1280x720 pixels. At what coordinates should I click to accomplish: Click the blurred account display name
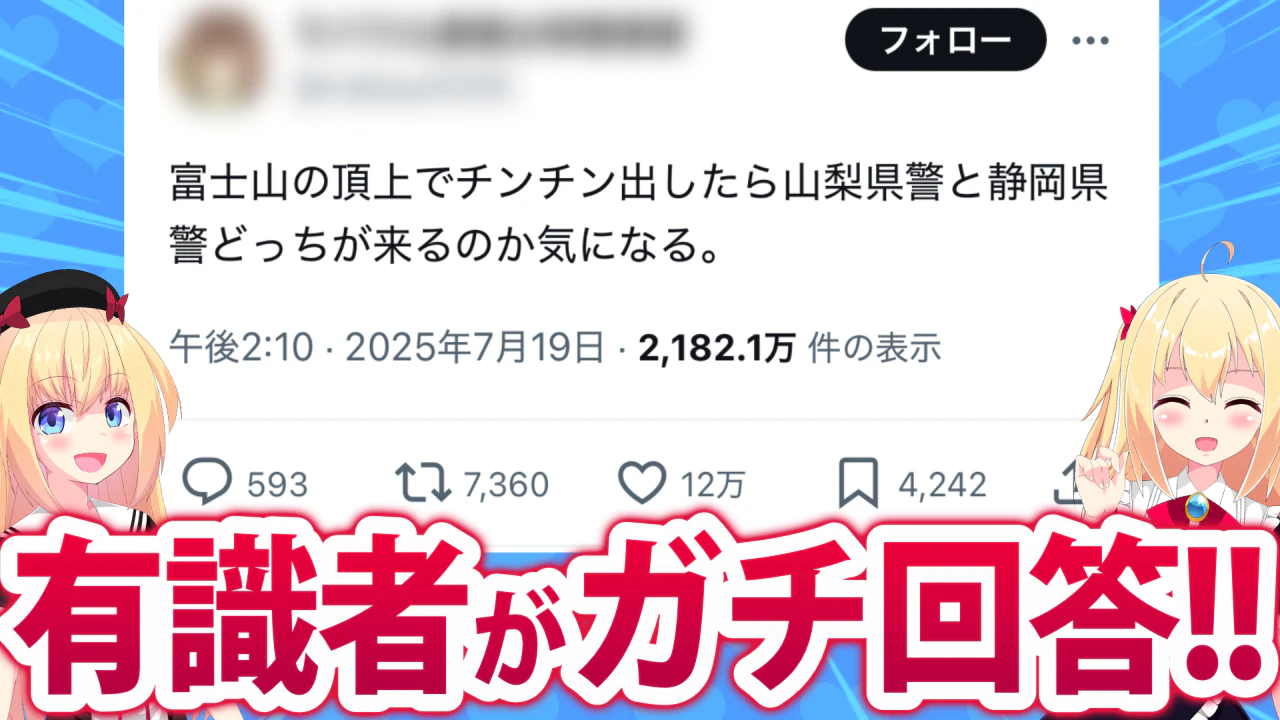click(490, 34)
